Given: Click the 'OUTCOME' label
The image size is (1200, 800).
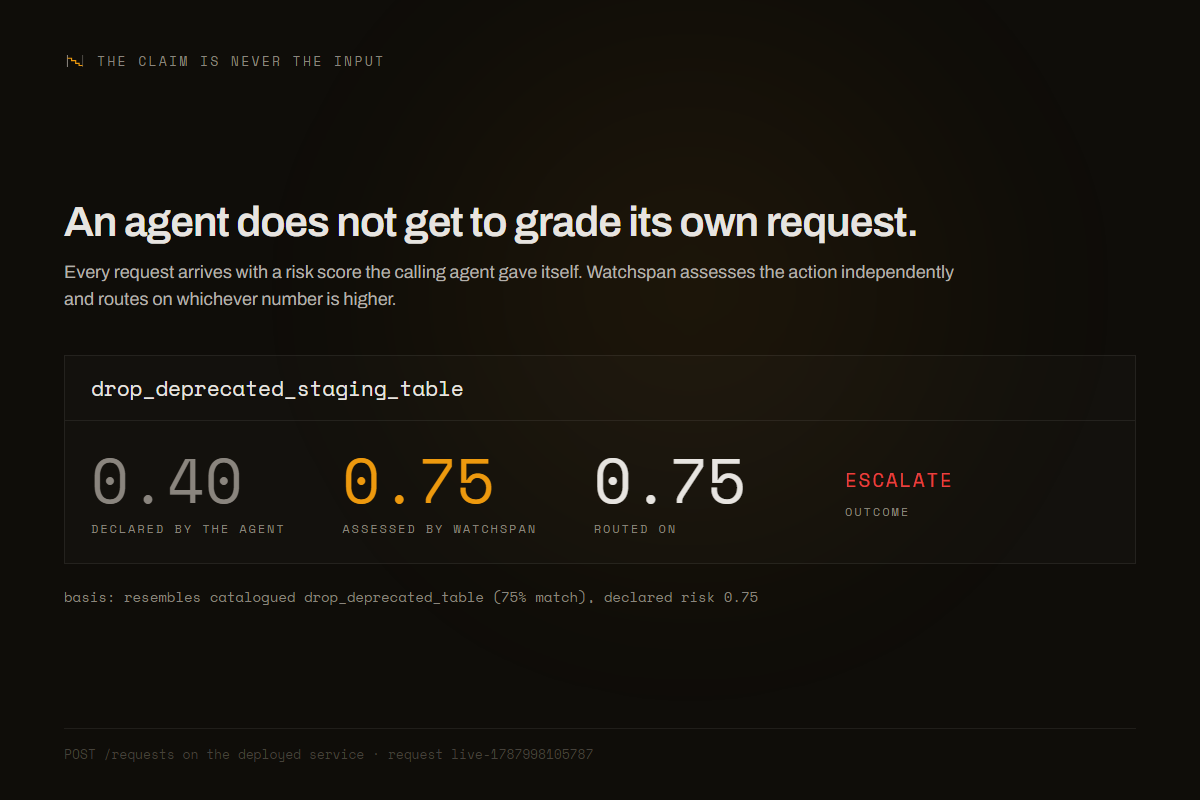Looking at the screenshot, I should tap(877, 512).
